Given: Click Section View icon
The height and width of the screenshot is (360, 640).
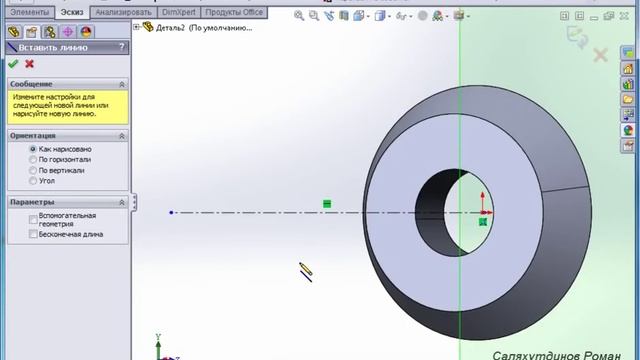Looking at the screenshot, I should tap(344, 16).
